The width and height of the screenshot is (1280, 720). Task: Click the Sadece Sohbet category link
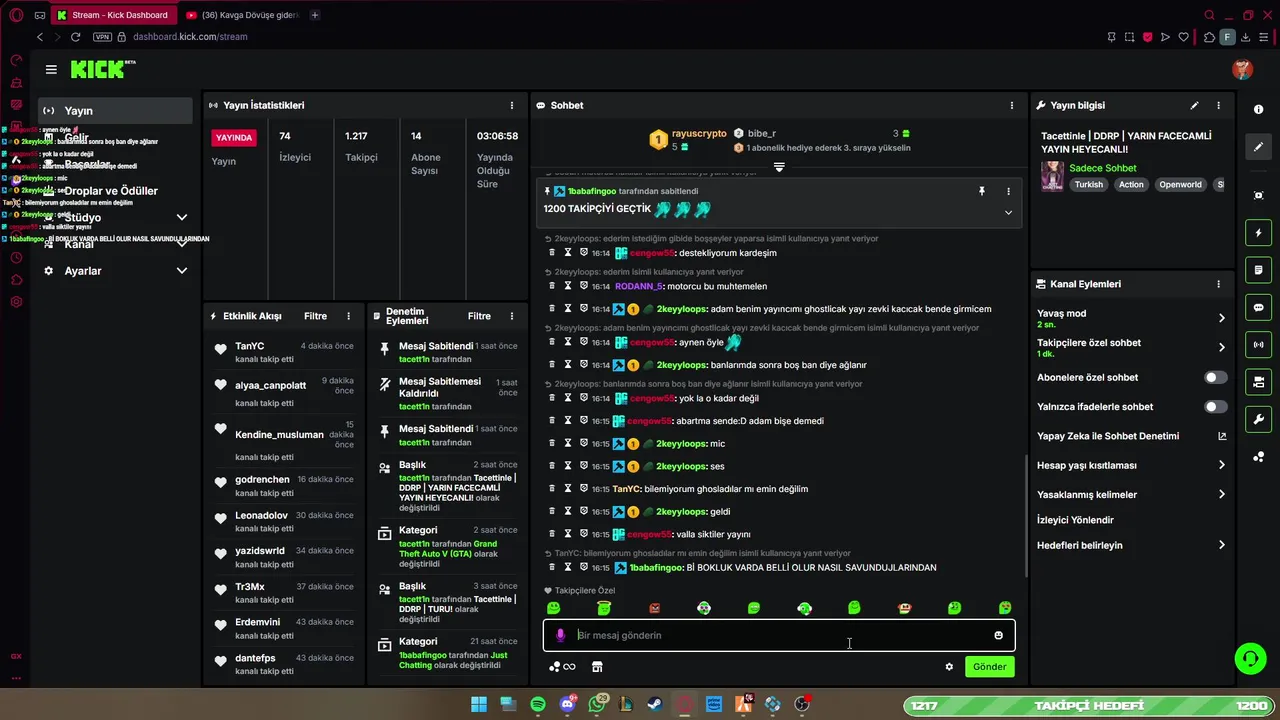[1102, 168]
